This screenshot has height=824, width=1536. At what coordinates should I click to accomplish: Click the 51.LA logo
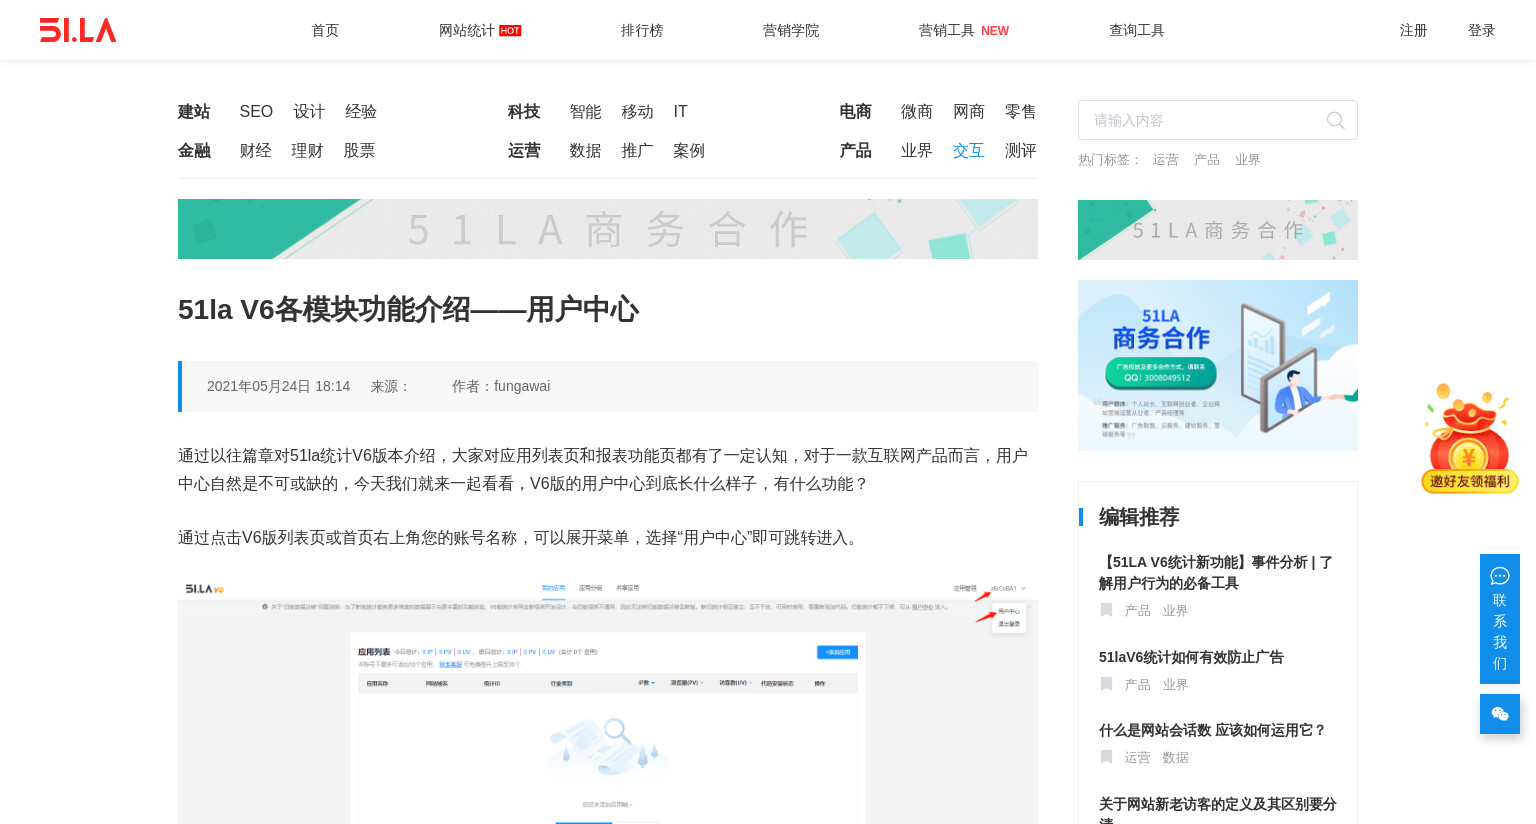(78, 30)
